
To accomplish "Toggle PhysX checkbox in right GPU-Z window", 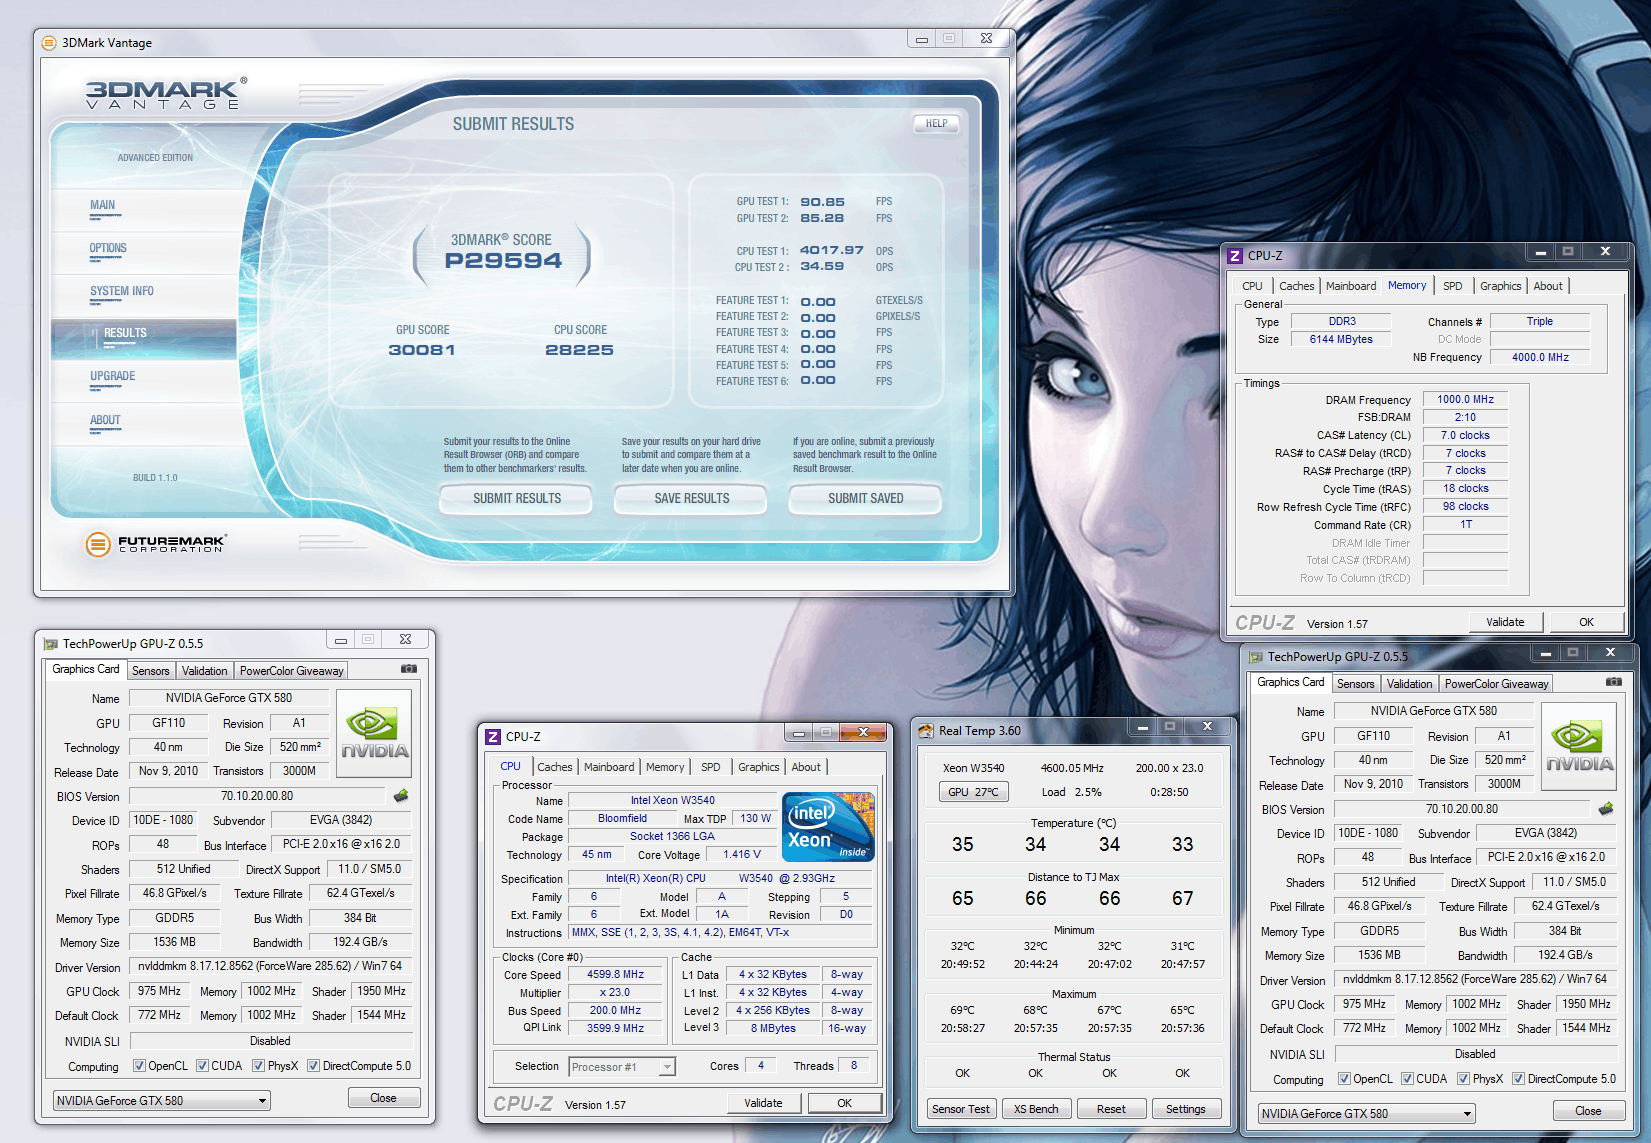I will click(x=1464, y=1079).
